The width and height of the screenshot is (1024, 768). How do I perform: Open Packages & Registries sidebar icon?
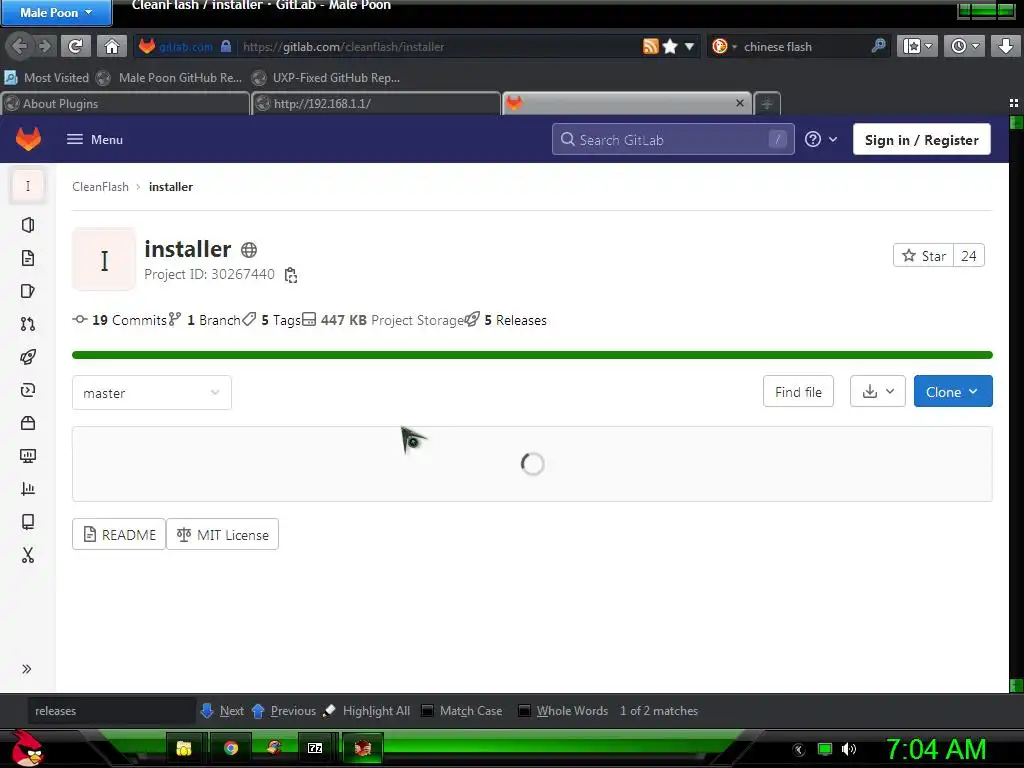tap(27, 423)
